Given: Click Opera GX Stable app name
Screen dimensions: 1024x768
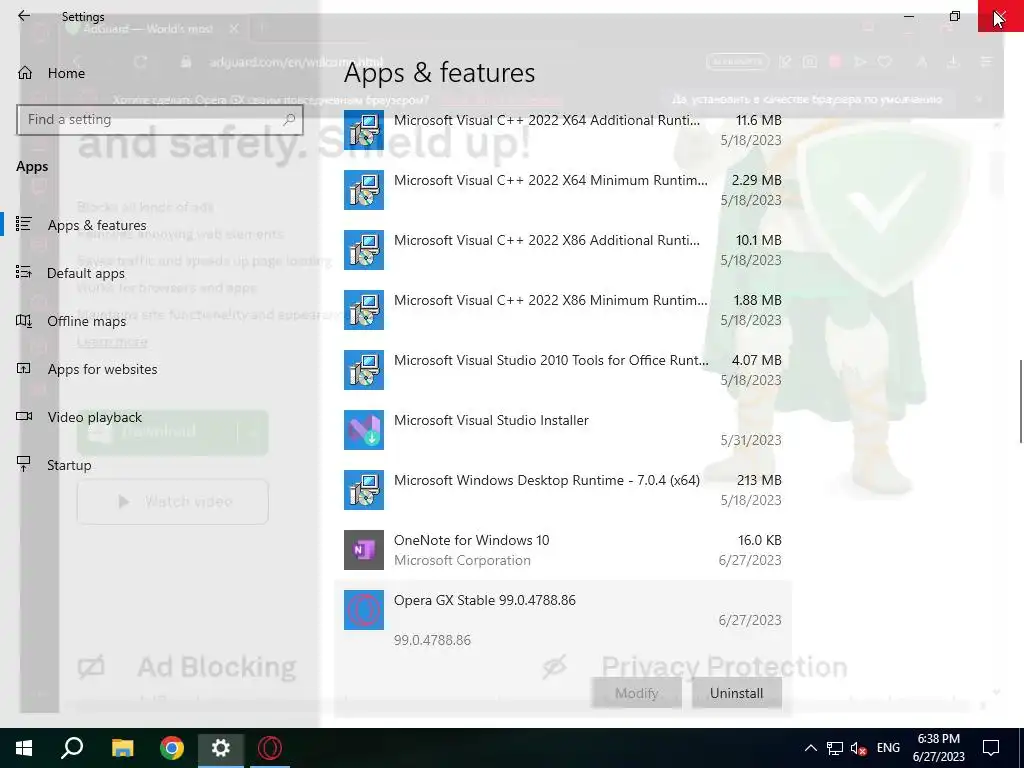Looking at the screenshot, I should point(485,600).
